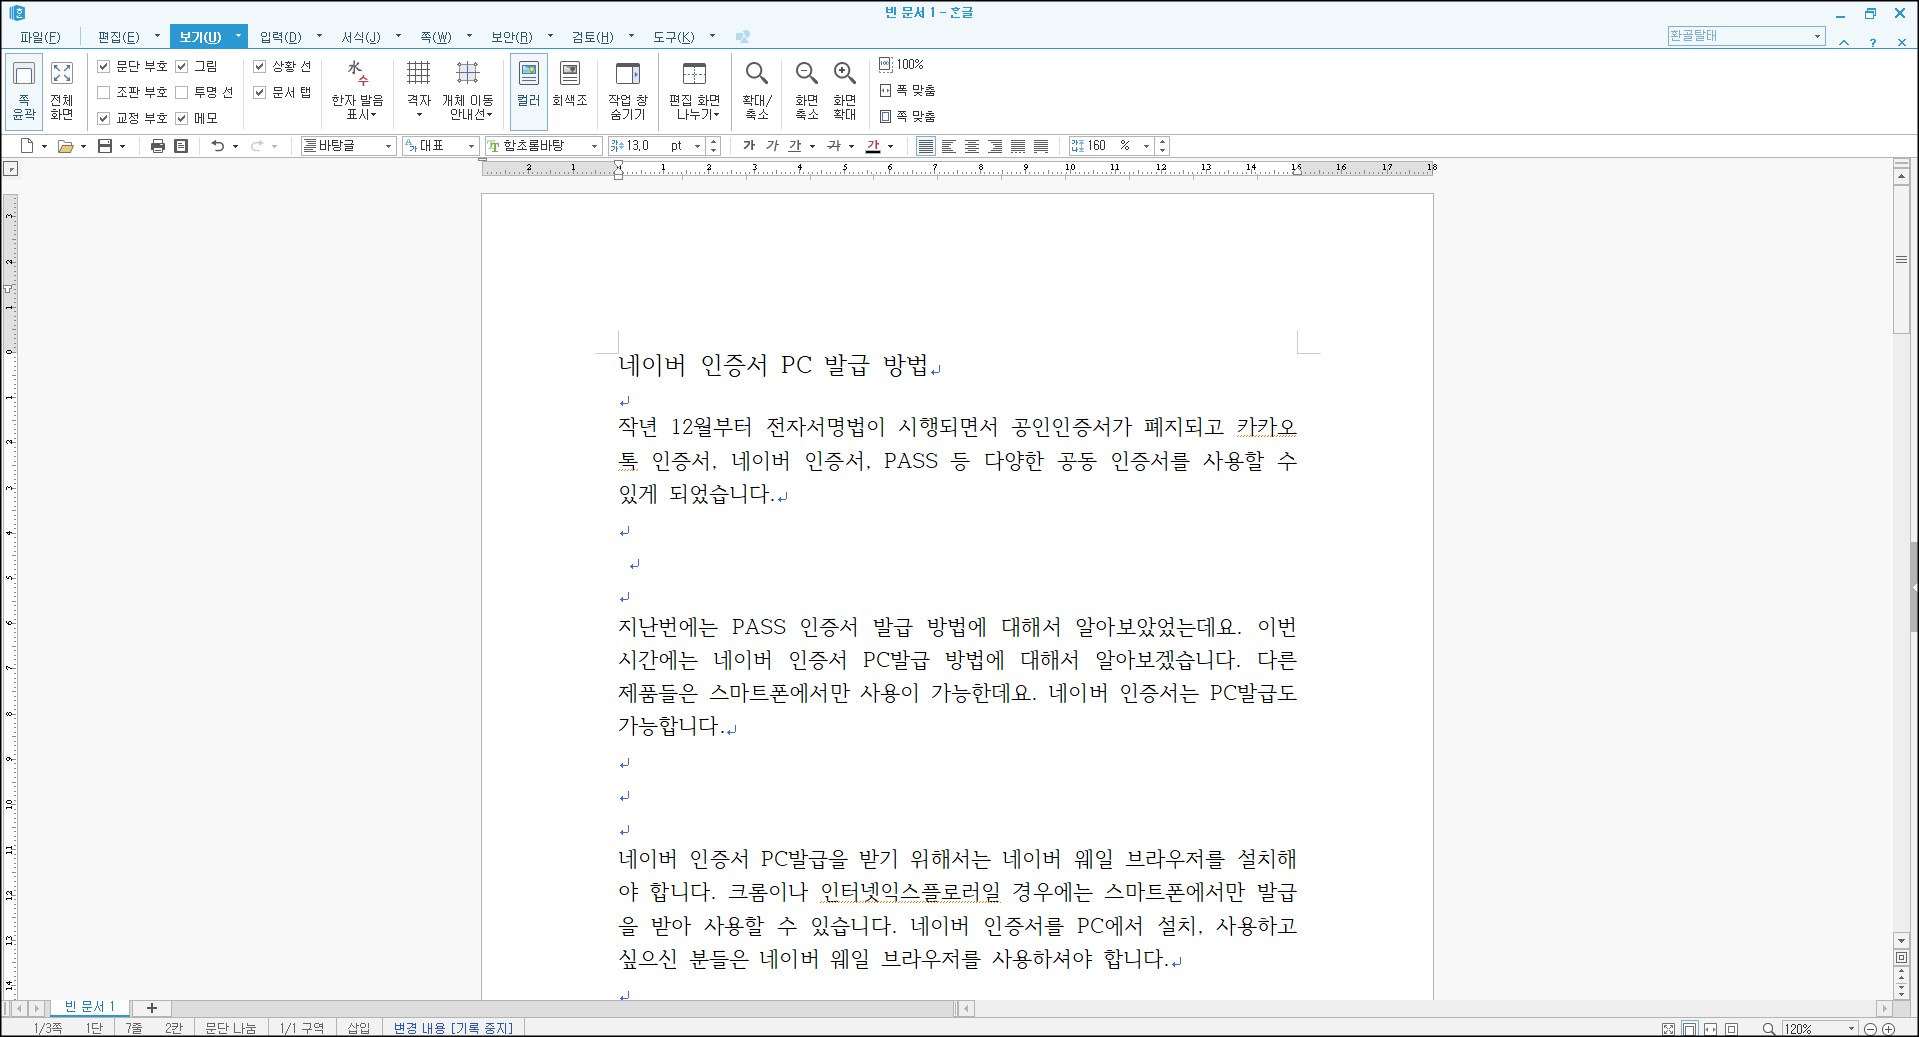Viewport: 1919px width, 1037px height.
Task: Click the right alignment icon
Action: pyautogui.click(x=995, y=146)
